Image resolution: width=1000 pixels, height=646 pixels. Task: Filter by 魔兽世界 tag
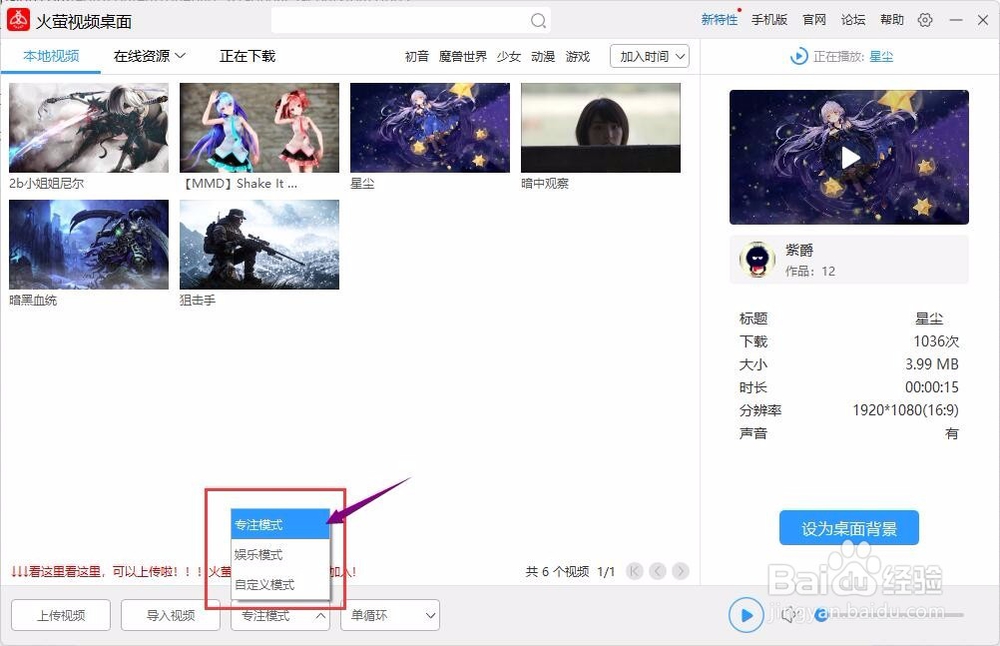pos(463,57)
